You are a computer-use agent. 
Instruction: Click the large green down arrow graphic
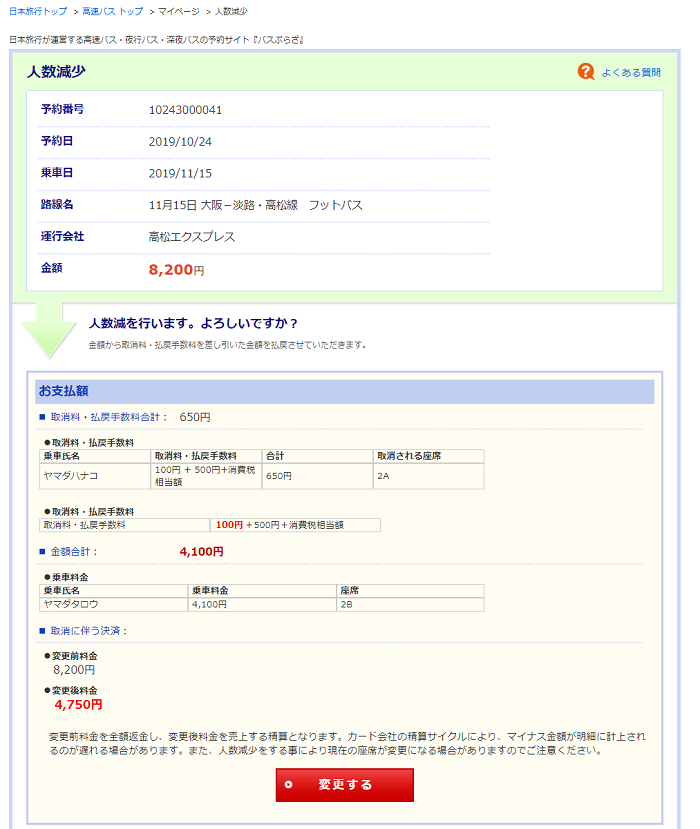48,328
